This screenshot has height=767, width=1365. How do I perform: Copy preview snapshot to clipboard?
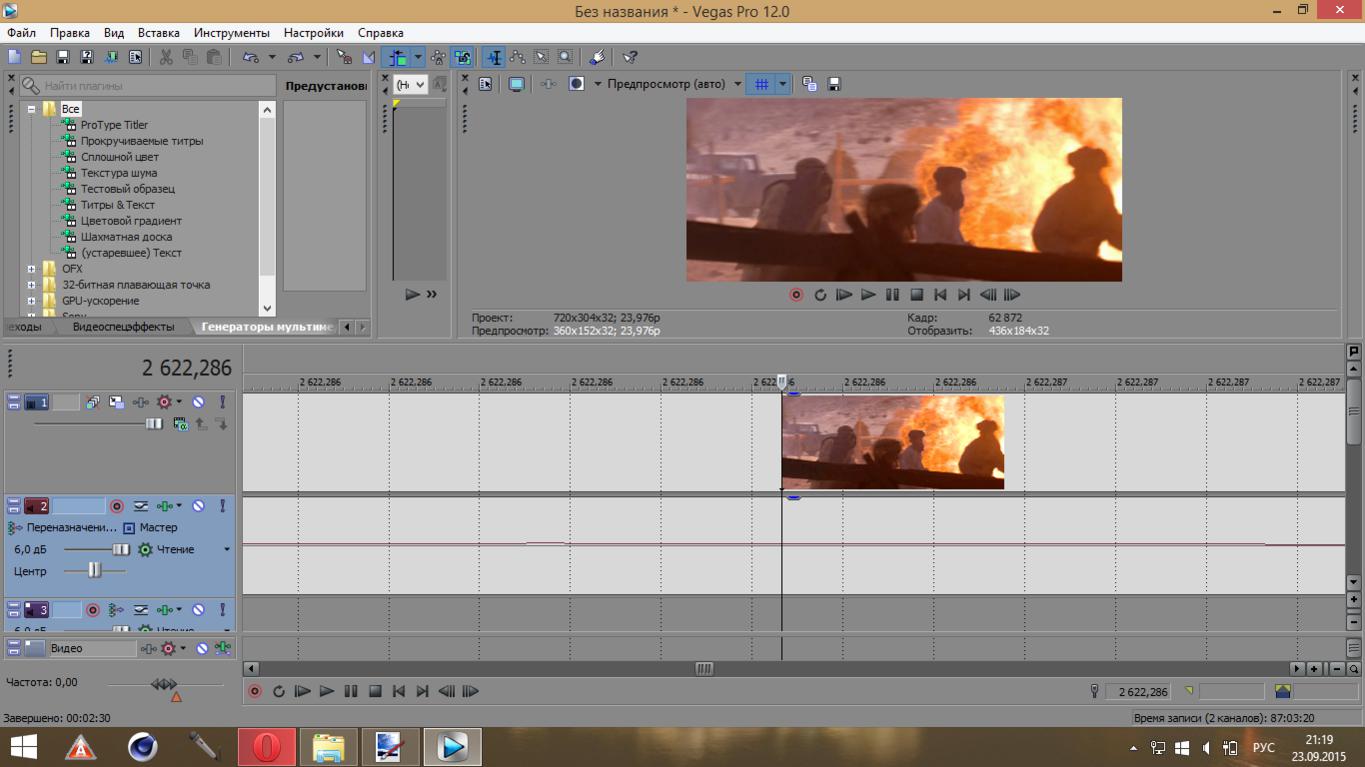click(810, 85)
